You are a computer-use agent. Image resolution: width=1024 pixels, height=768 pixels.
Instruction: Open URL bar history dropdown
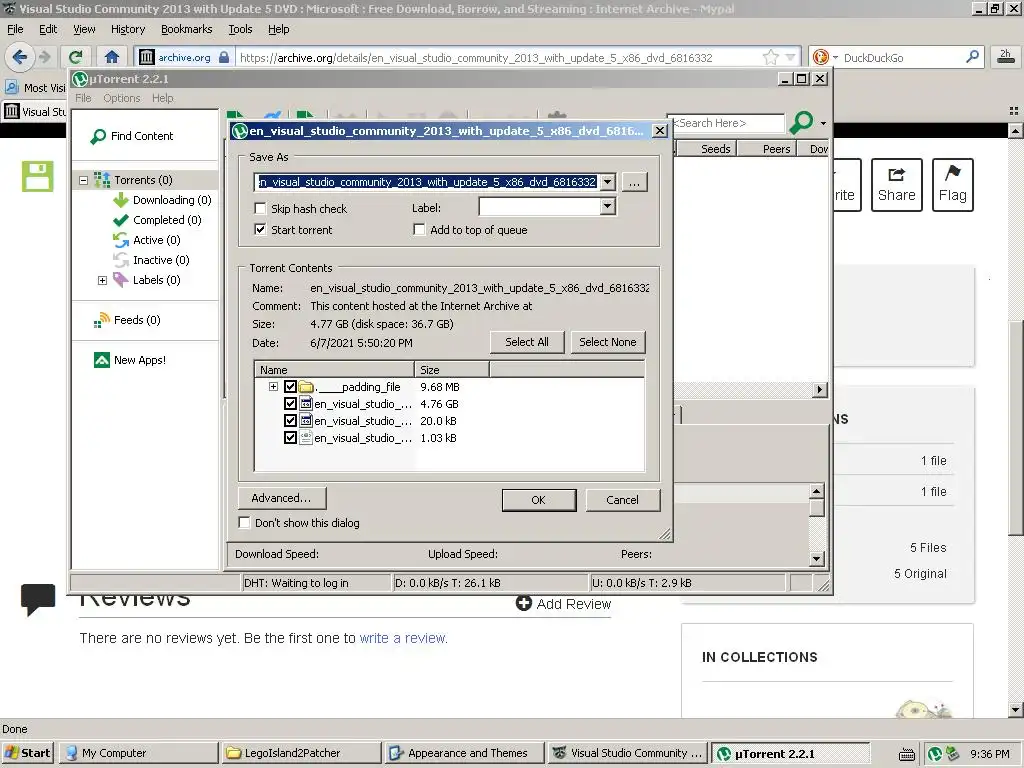791,57
